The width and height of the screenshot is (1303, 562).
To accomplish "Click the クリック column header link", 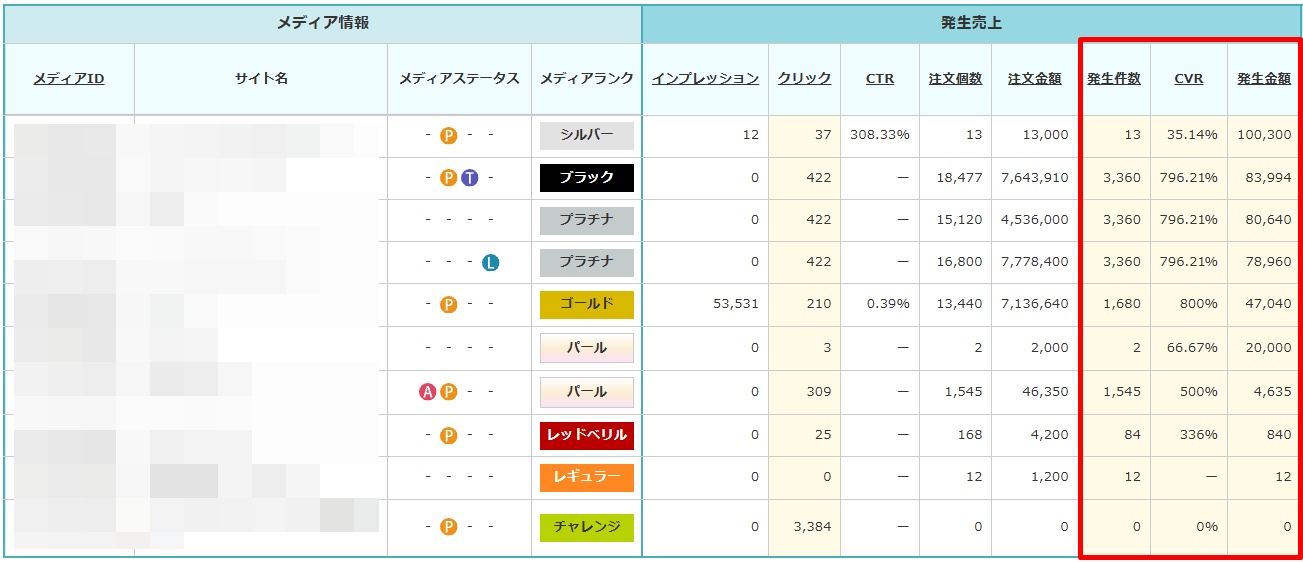I will (804, 78).
